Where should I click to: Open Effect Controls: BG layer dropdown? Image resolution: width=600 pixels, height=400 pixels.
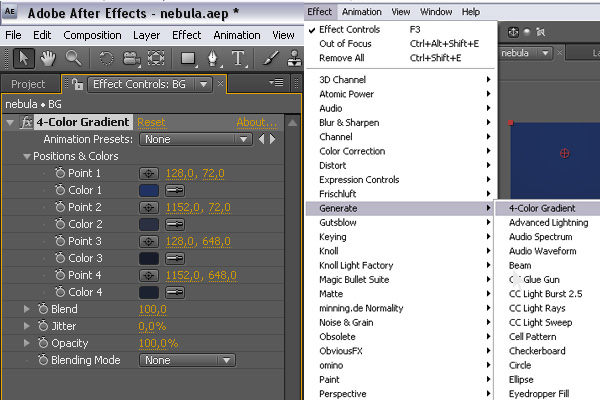tap(204, 84)
